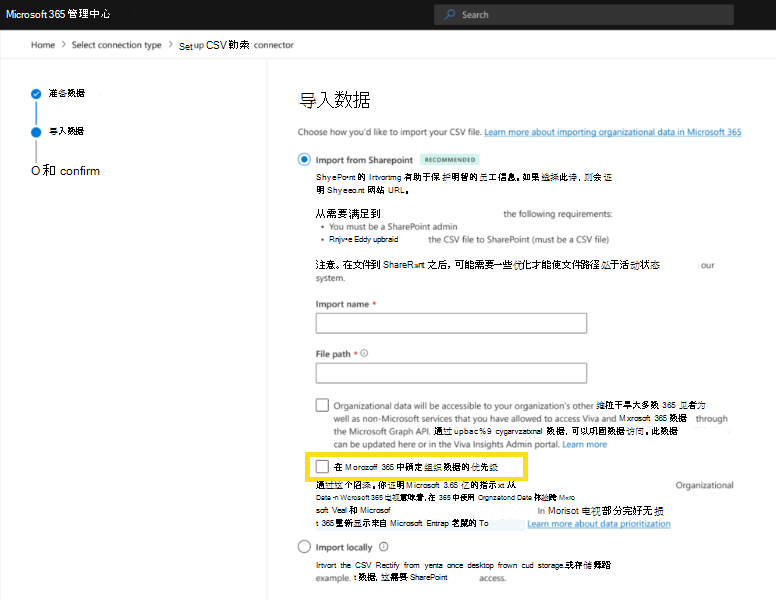Click 'You must be a SharePoint admin' text
Screen dimensions: 776x600
pos(393,227)
